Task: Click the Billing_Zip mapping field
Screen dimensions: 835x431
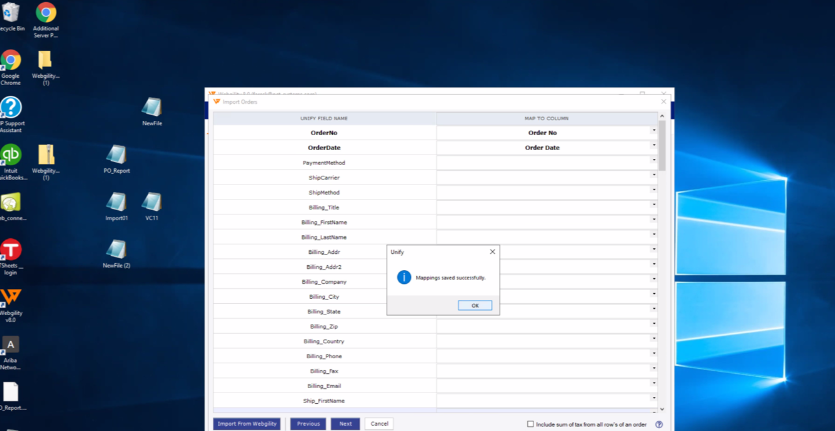Action: point(547,326)
